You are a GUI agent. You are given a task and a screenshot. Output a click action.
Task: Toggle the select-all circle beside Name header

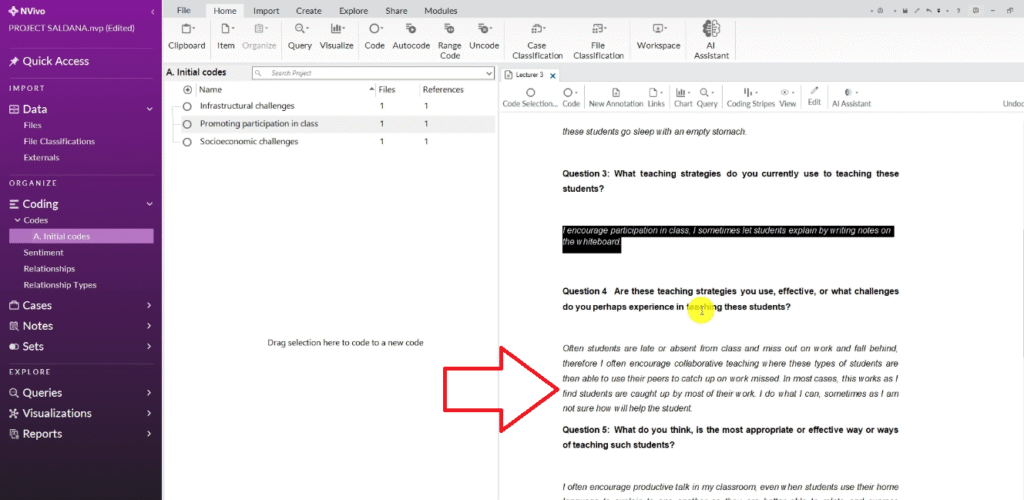coord(187,89)
